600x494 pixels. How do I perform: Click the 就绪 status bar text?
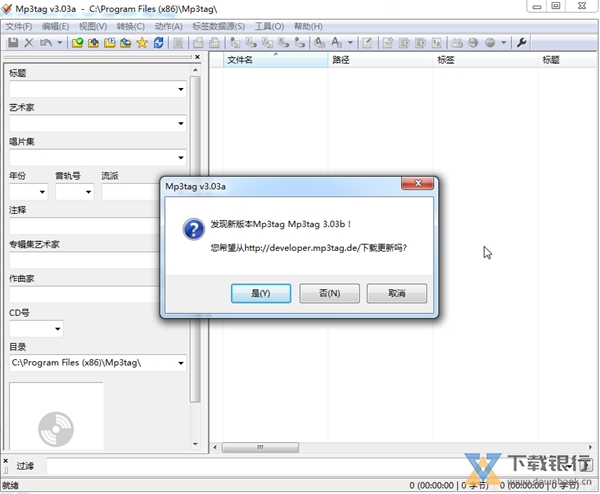click(x=10, y=486)
